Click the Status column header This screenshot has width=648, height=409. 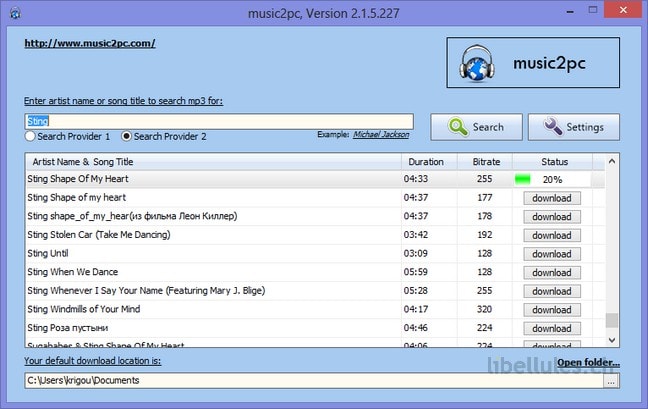553,162
